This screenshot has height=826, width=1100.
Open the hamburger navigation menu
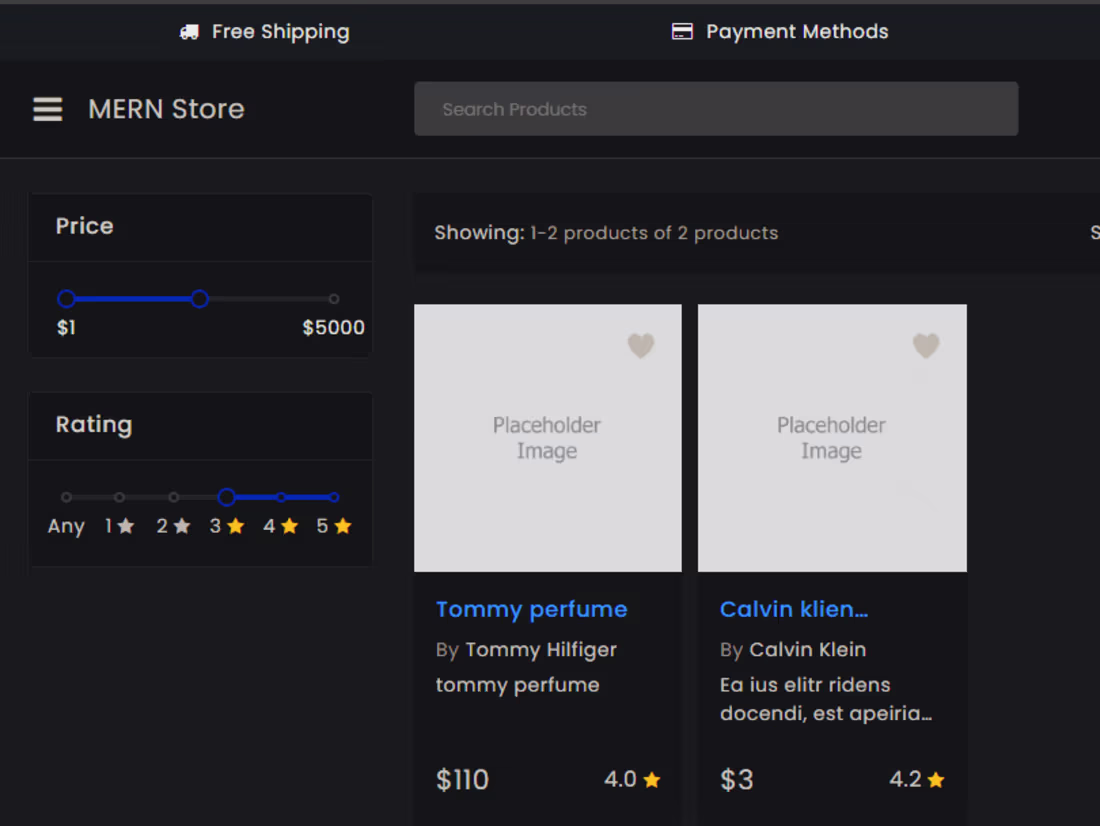click(x=47, y=109)
